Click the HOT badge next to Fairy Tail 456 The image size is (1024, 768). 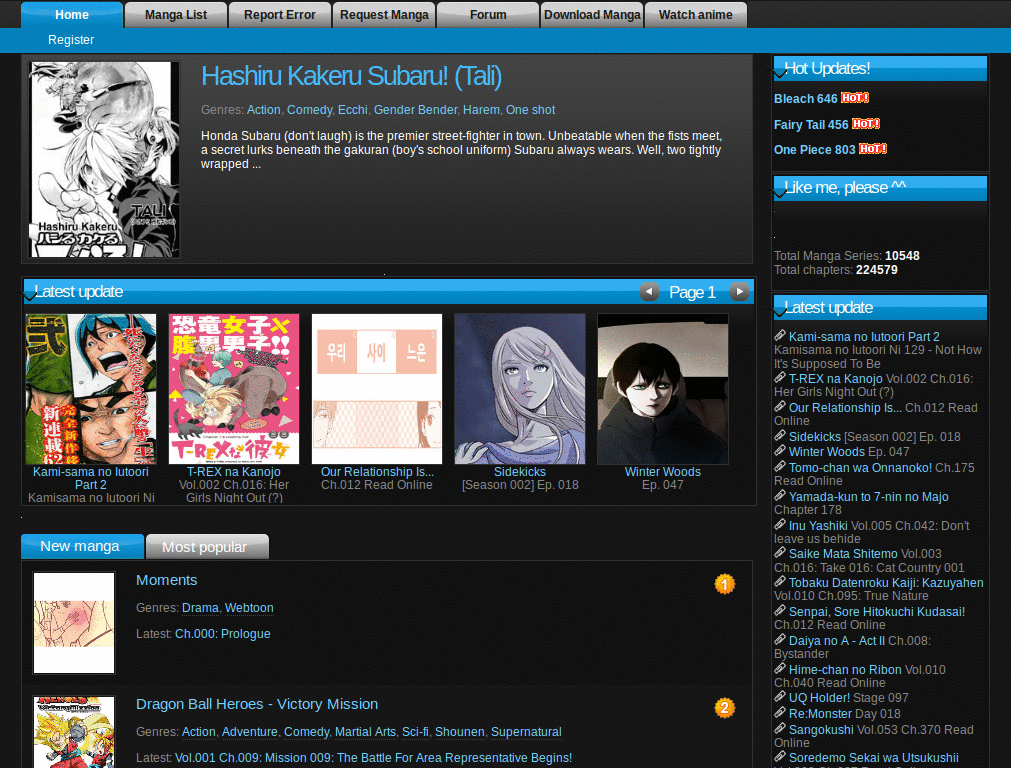[866, 123]
